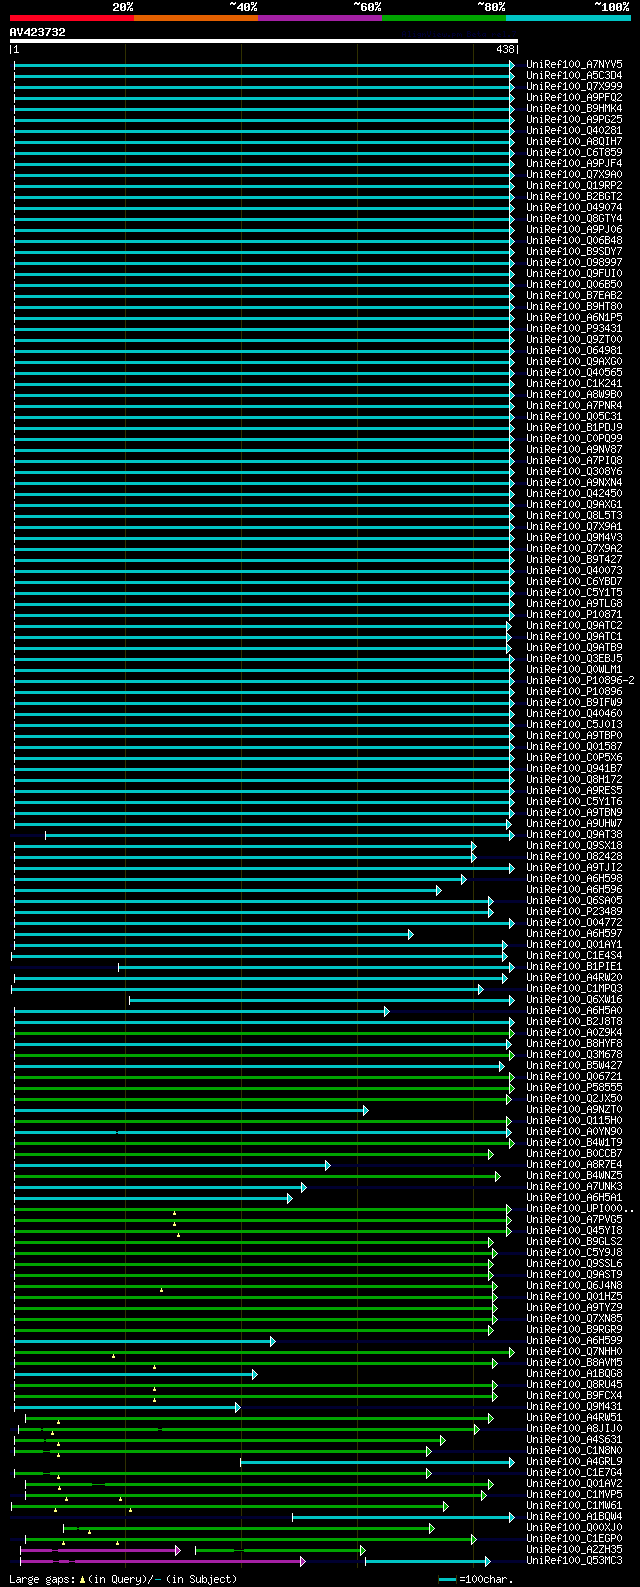640x1587 pixels.
Task: Select label UniRef100_Q8GTY4
Action: (x=574, y=218)
